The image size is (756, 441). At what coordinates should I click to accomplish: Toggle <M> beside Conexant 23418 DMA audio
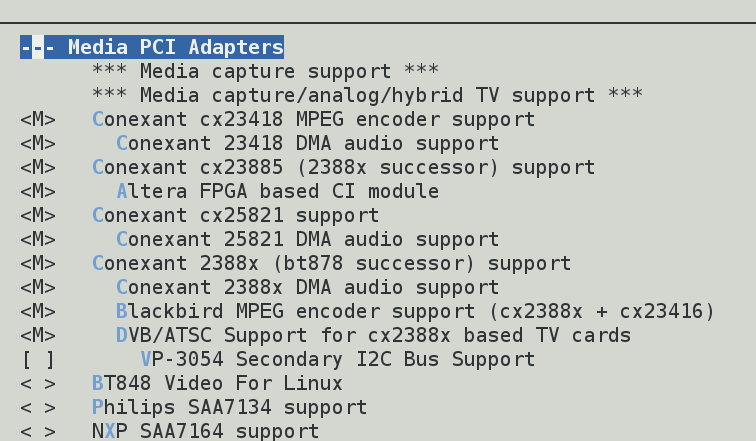tap(38, 144)
